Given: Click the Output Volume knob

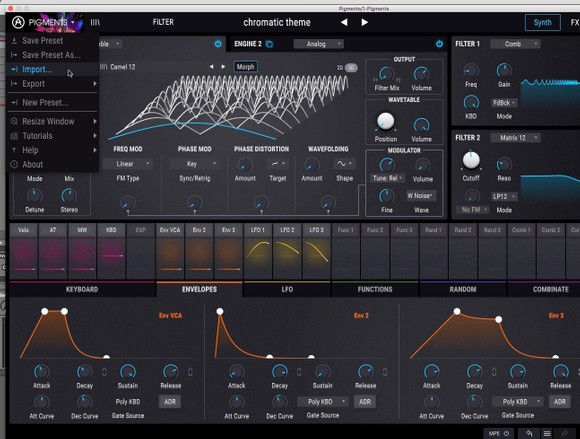Looking at the screenshot, I should click(421, 74).
